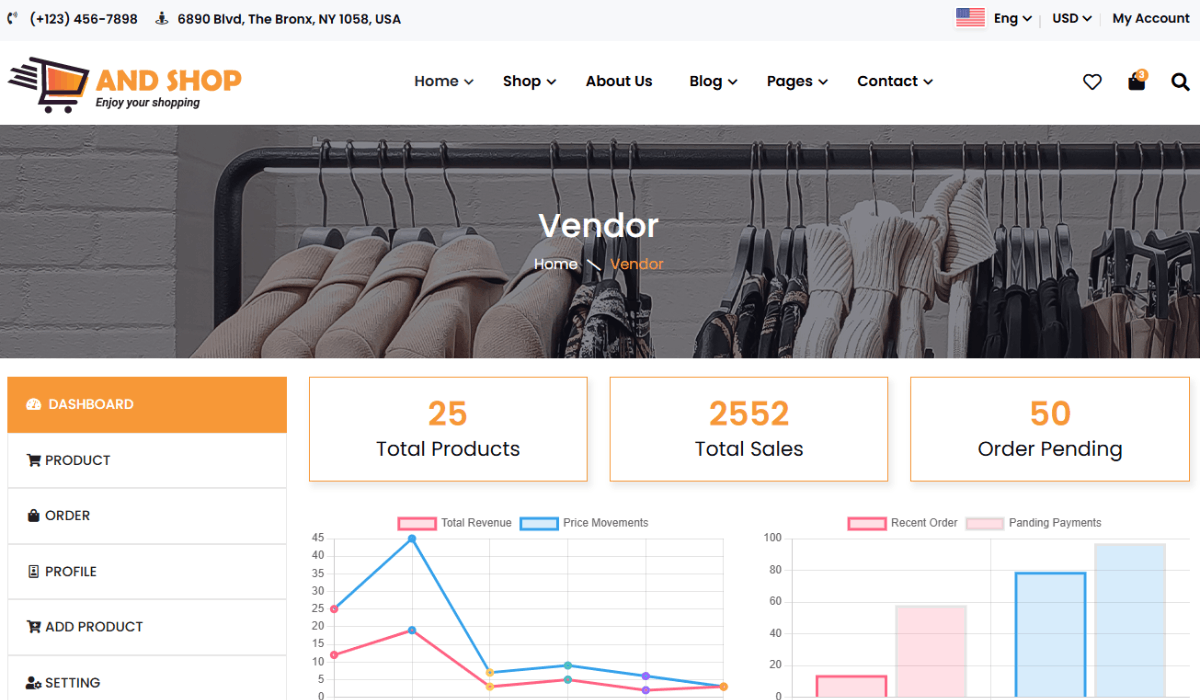
Task: Open the shopping bag cart icon
Action: click(x=1137, y=81)
